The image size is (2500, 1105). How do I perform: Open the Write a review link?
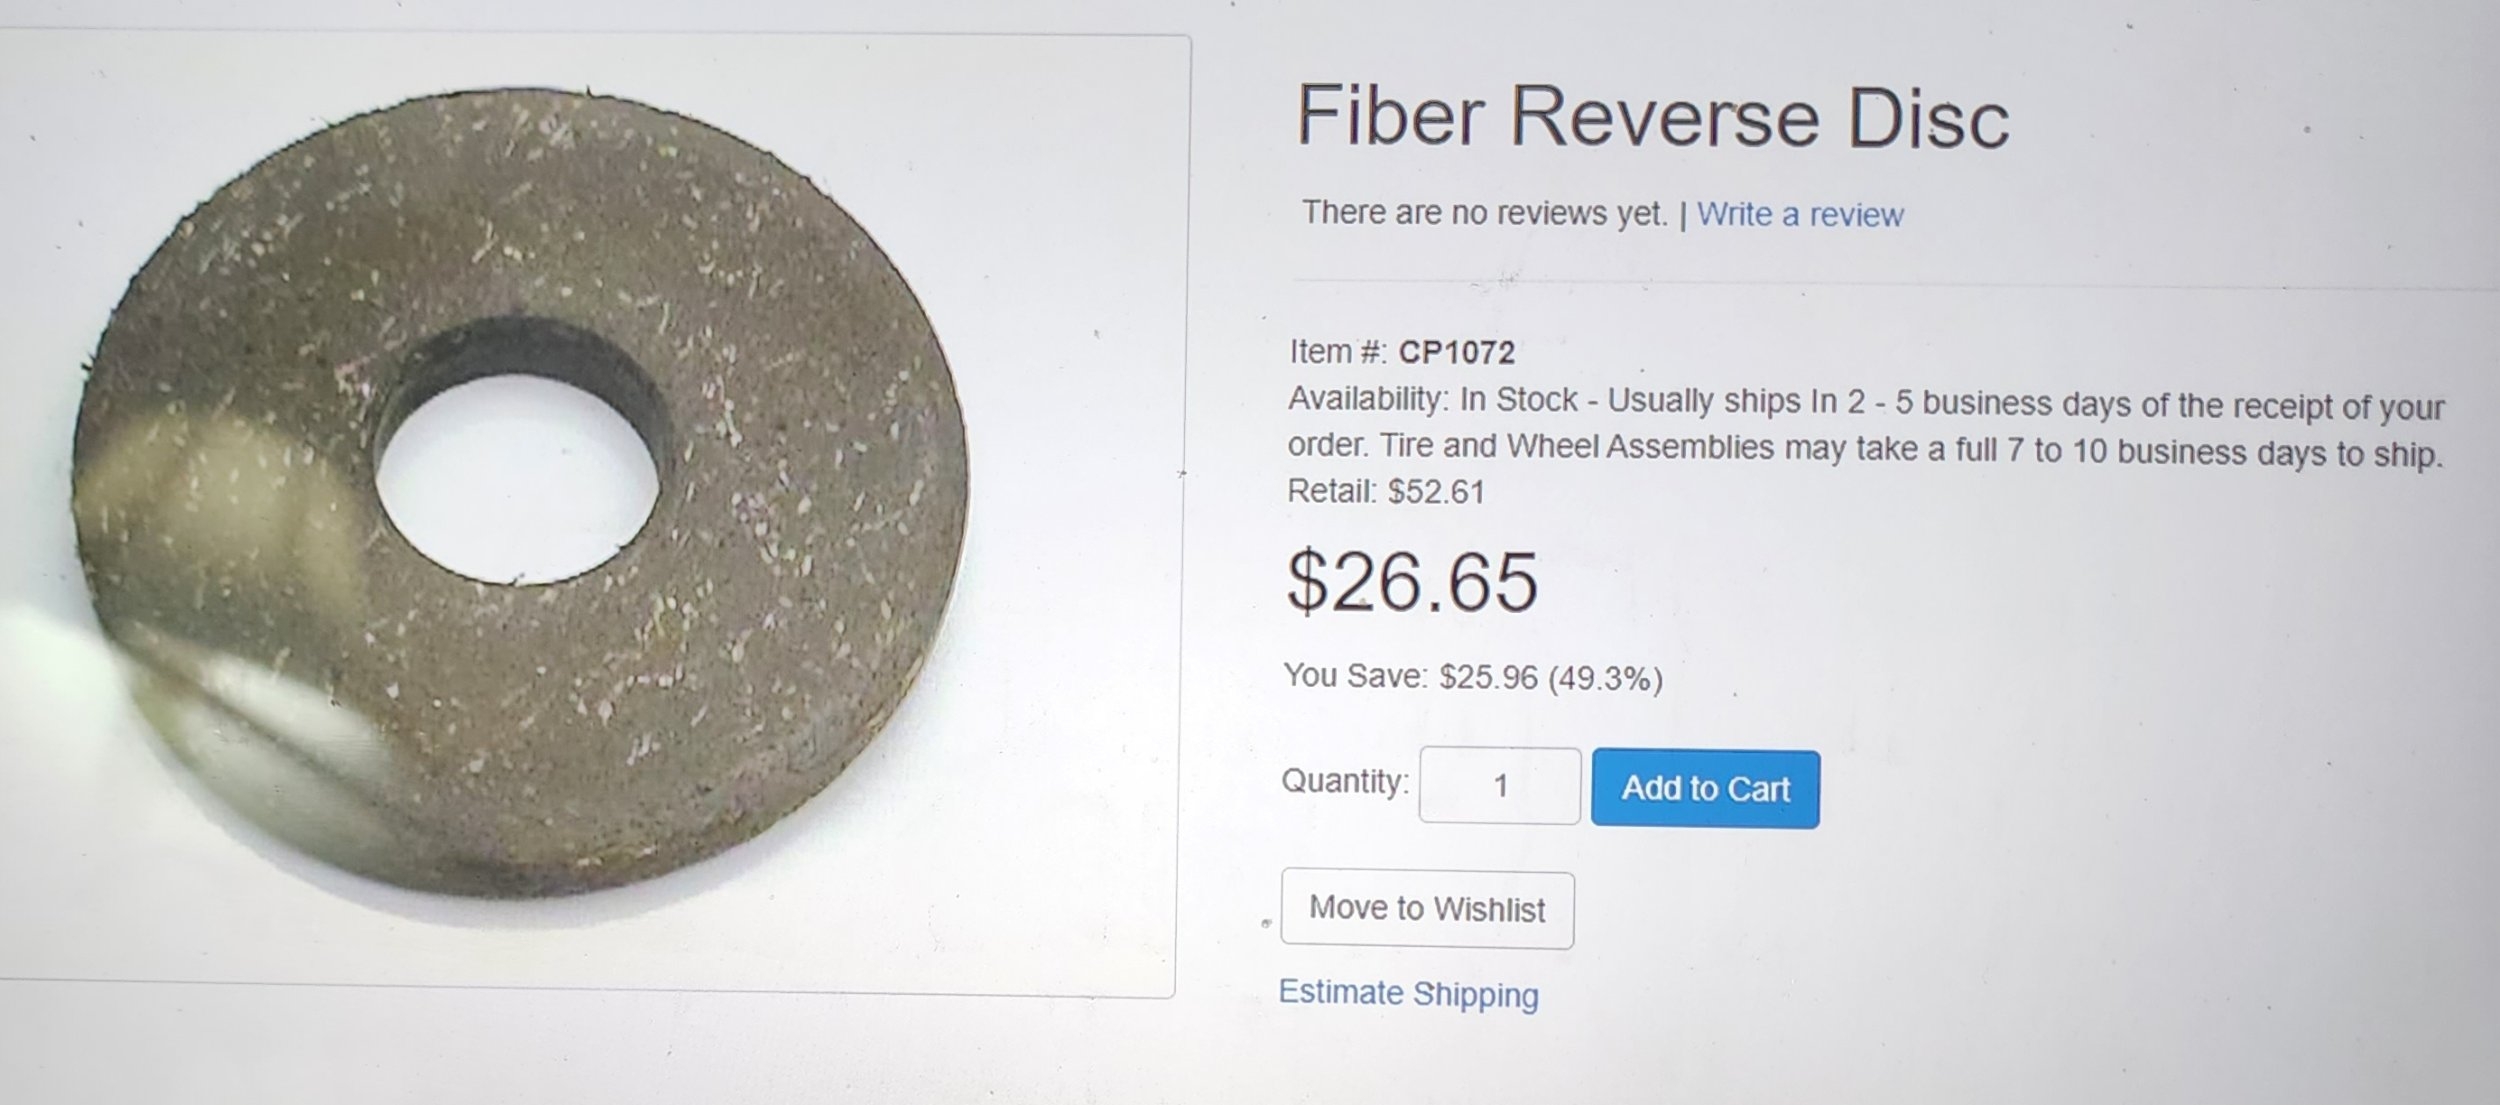tap(1799, 215)
